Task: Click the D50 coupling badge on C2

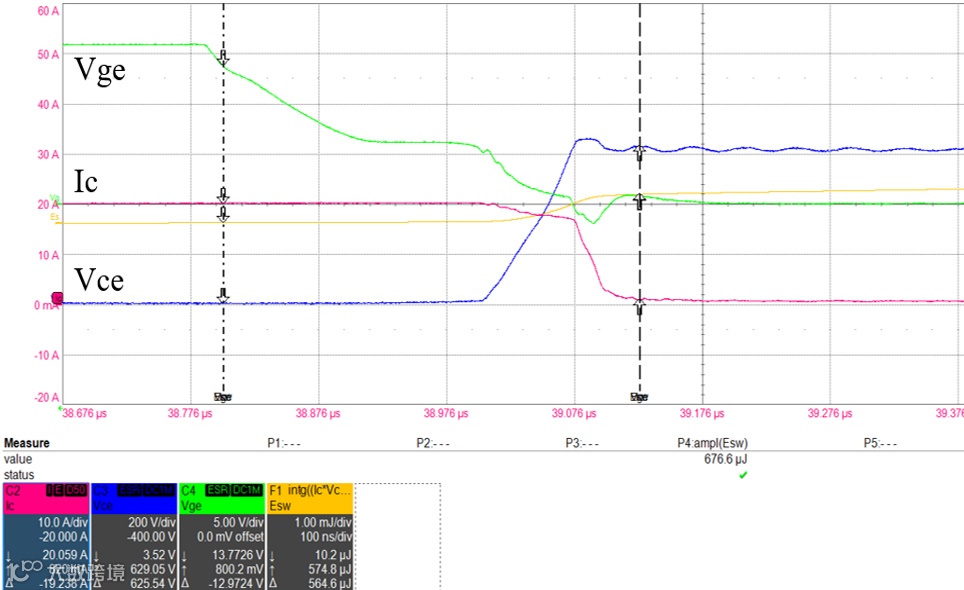Action: point(76,490)
